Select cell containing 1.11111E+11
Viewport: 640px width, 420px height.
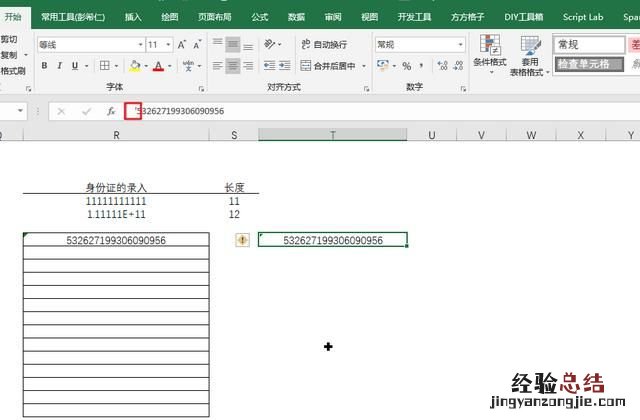(x=116, y=214)
